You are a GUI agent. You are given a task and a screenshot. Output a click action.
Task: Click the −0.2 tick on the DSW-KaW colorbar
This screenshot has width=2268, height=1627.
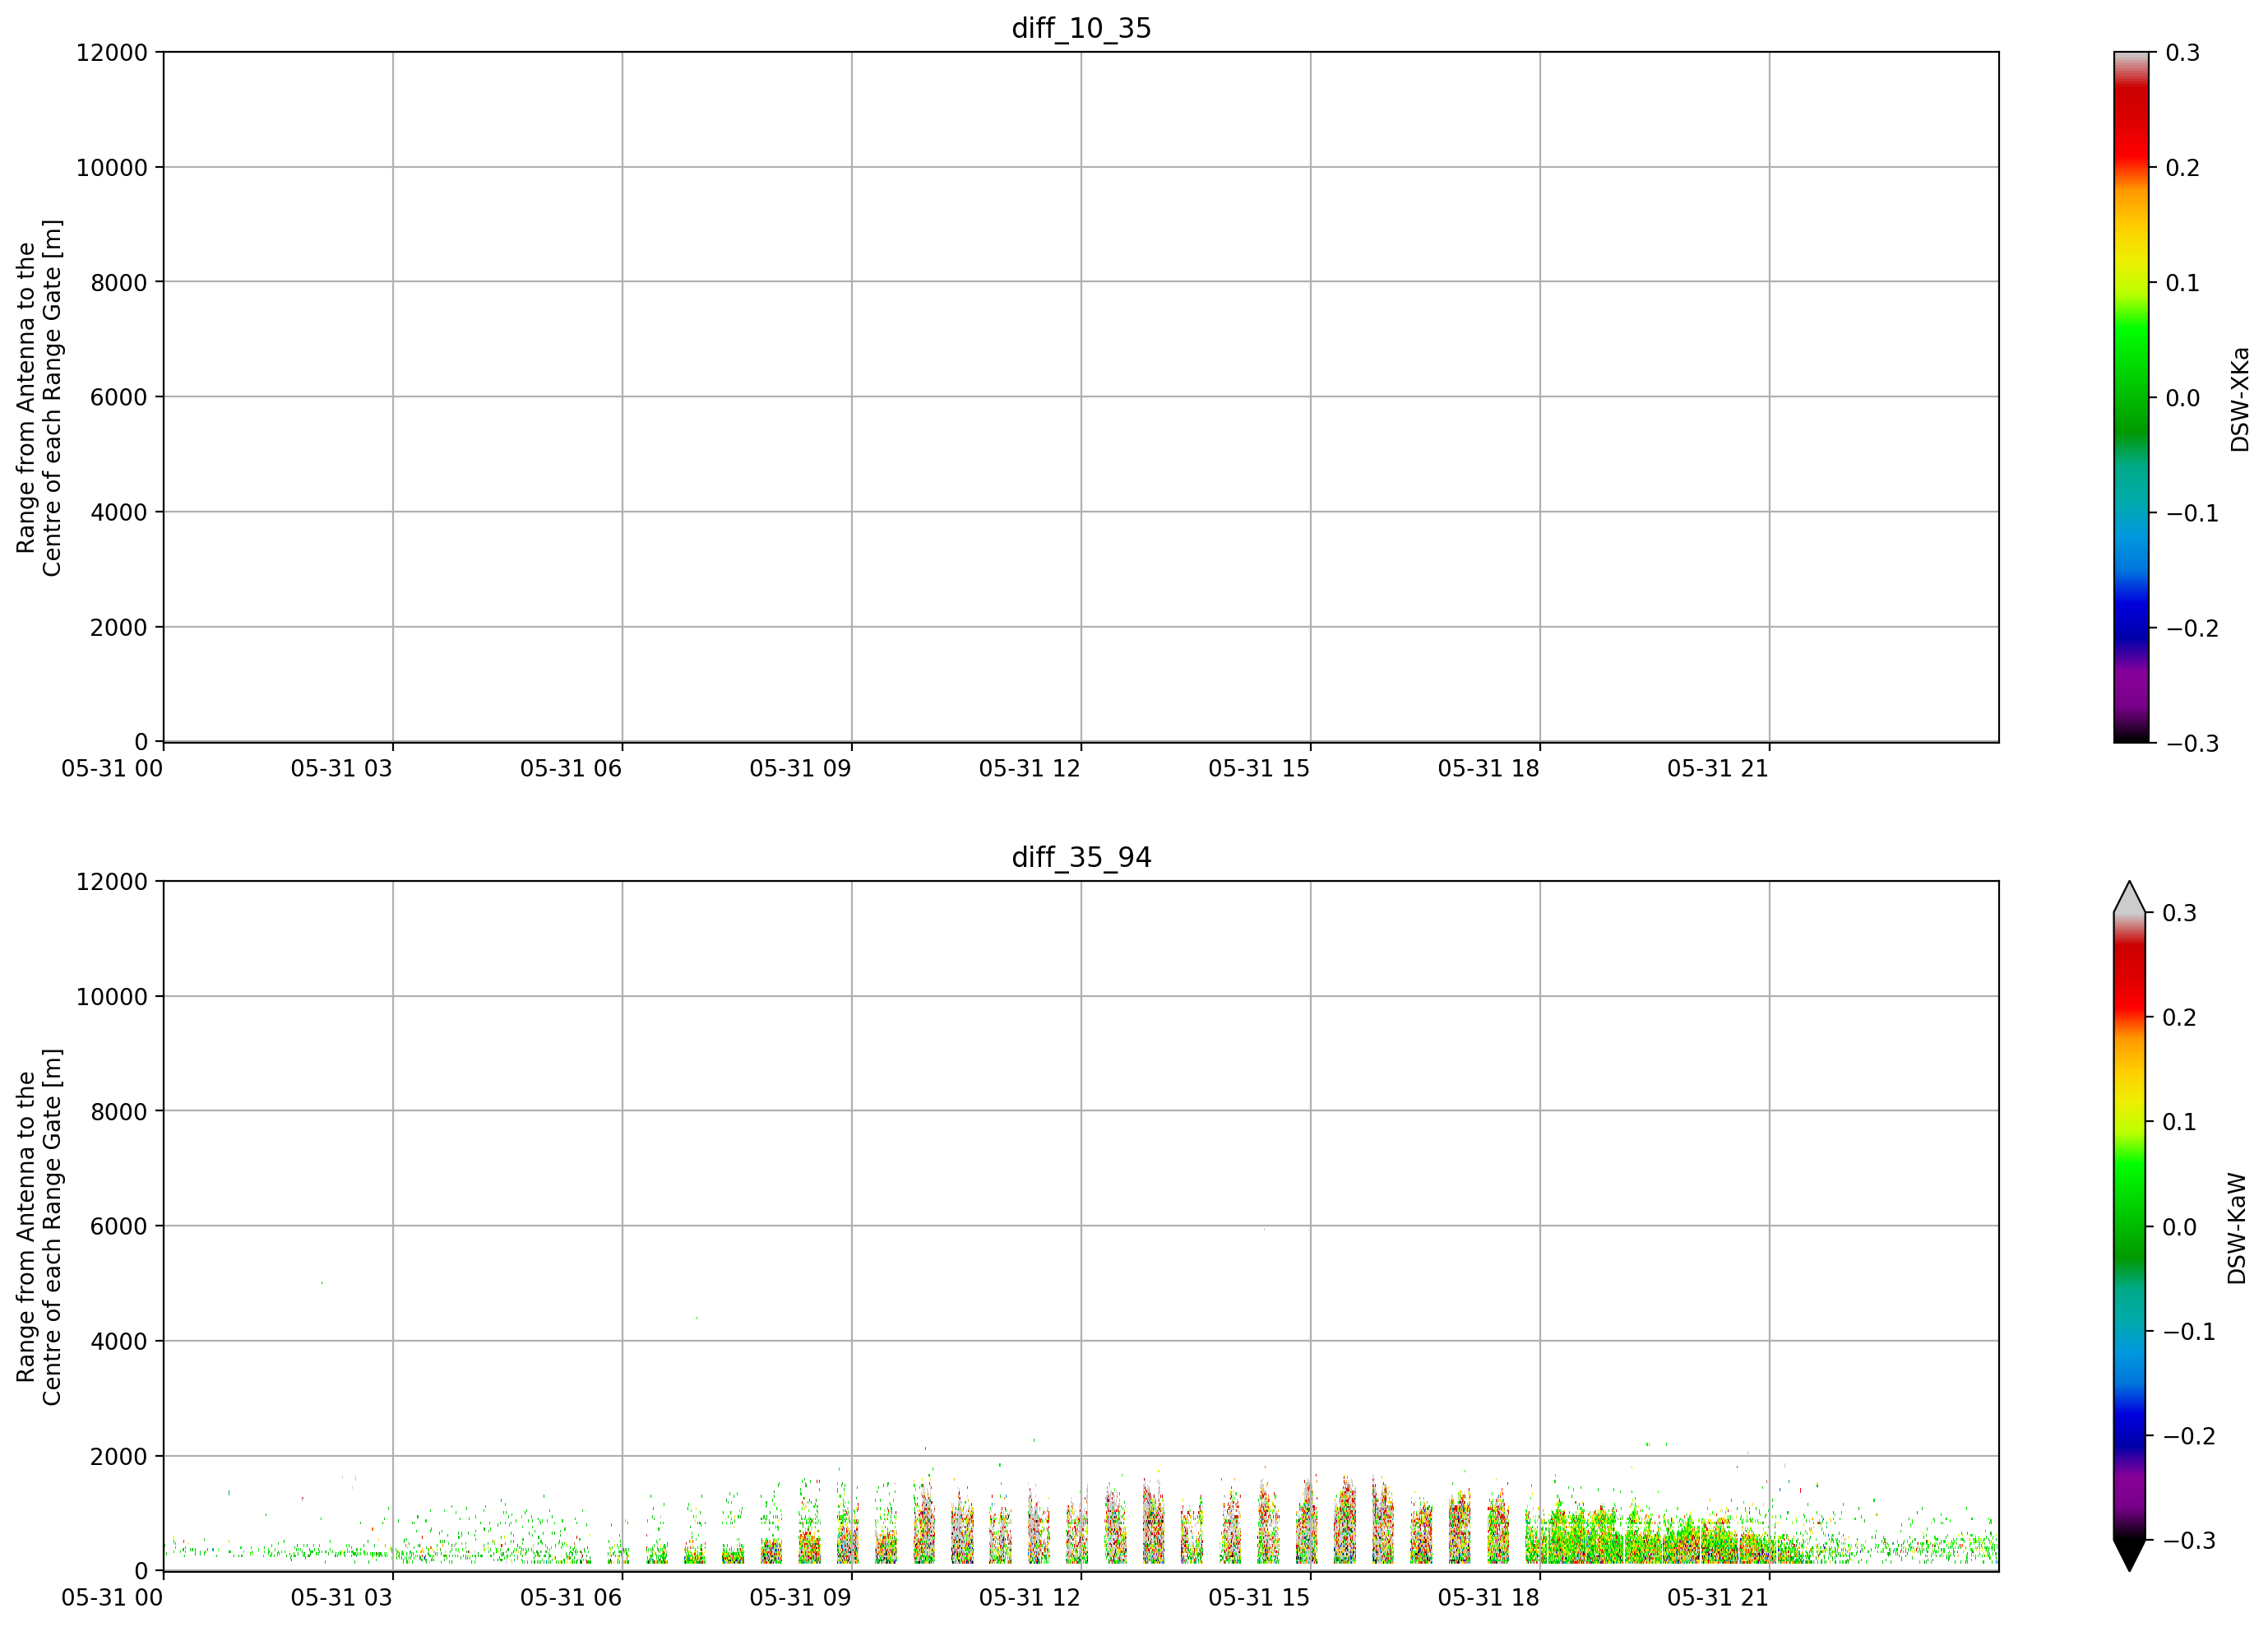point(2190,1436)
